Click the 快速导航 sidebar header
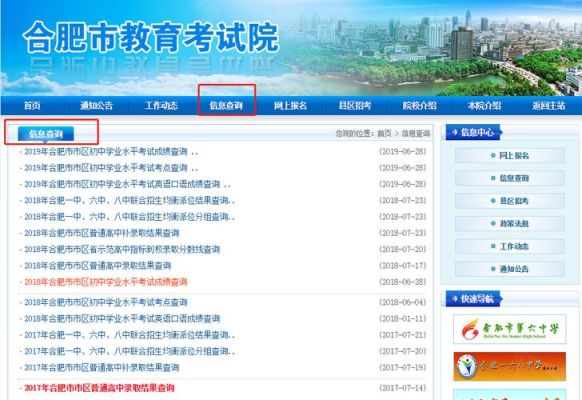This screenshot has height=400, width=582. point(474,299)
